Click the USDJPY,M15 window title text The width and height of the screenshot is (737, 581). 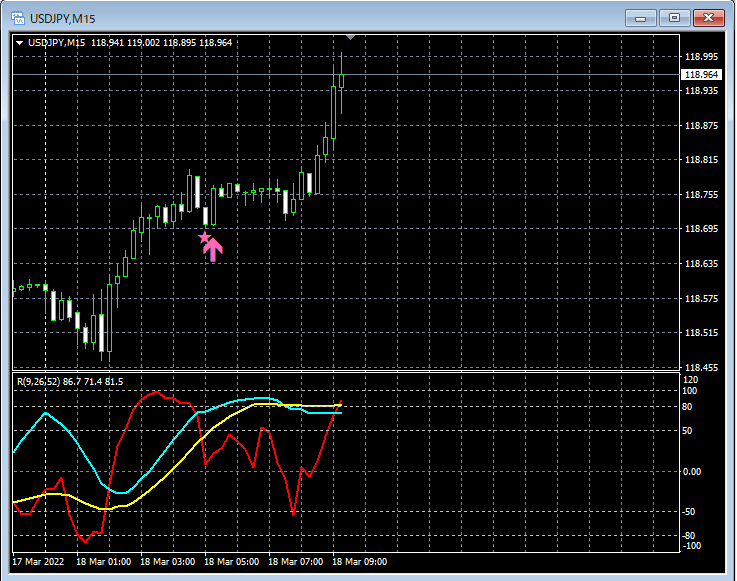63,19
